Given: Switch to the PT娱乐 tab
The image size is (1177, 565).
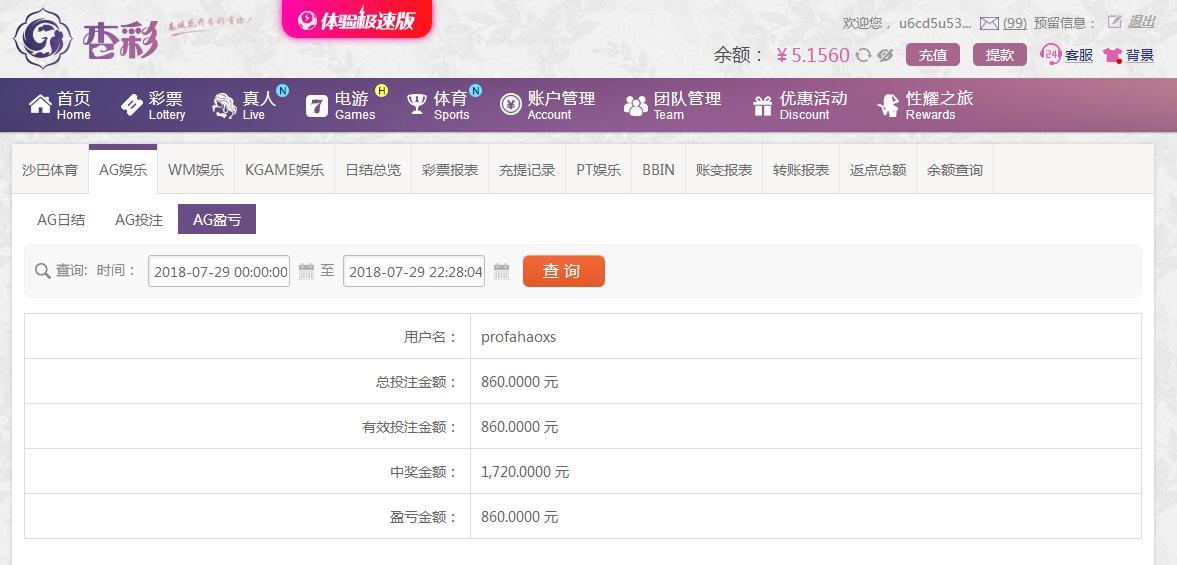Looking at the screenshot, I should click(598, 170).
